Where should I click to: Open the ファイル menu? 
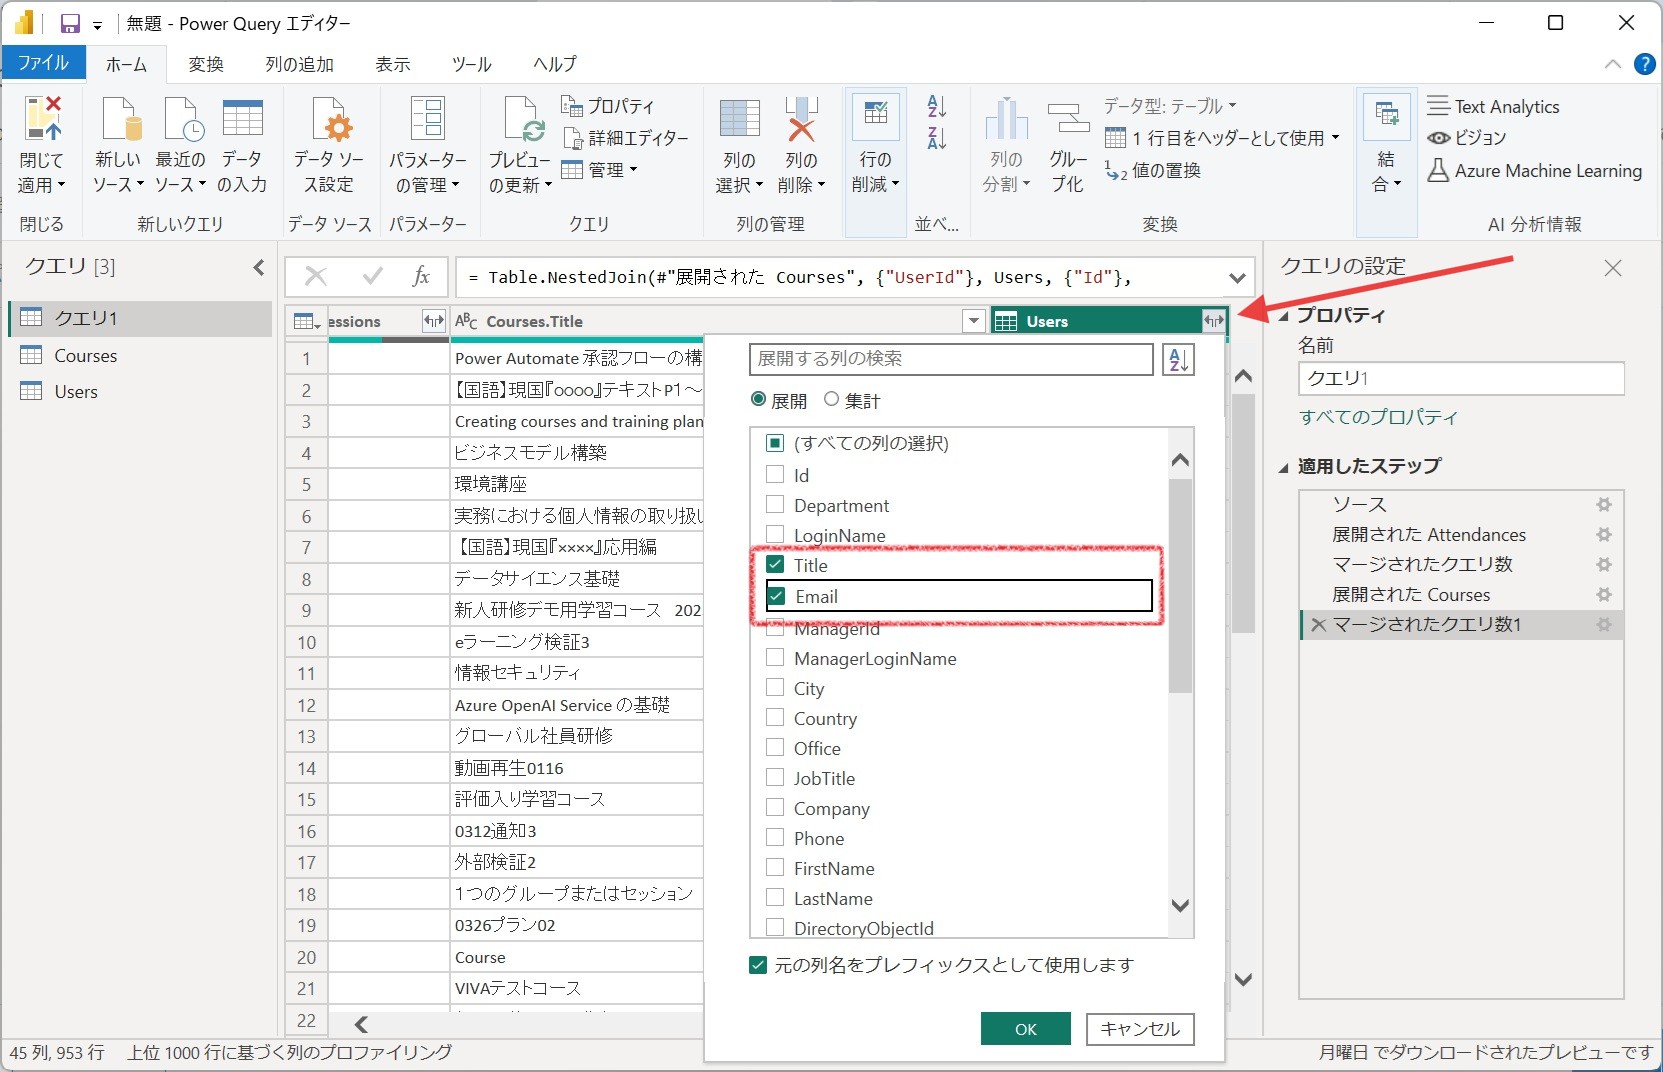click(x=42, y=63)
